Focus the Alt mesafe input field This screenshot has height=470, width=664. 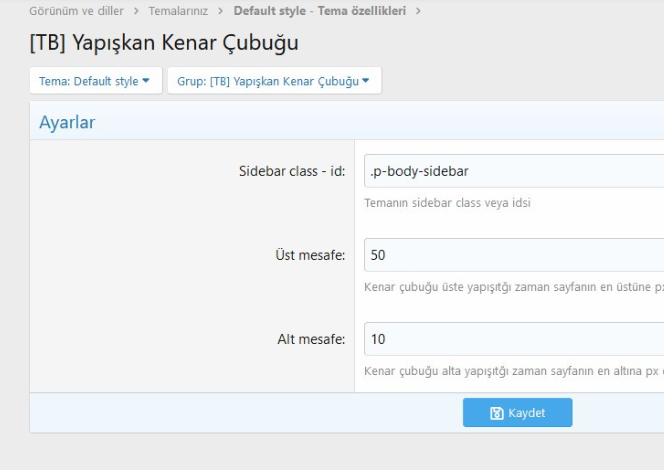[514, 339]
